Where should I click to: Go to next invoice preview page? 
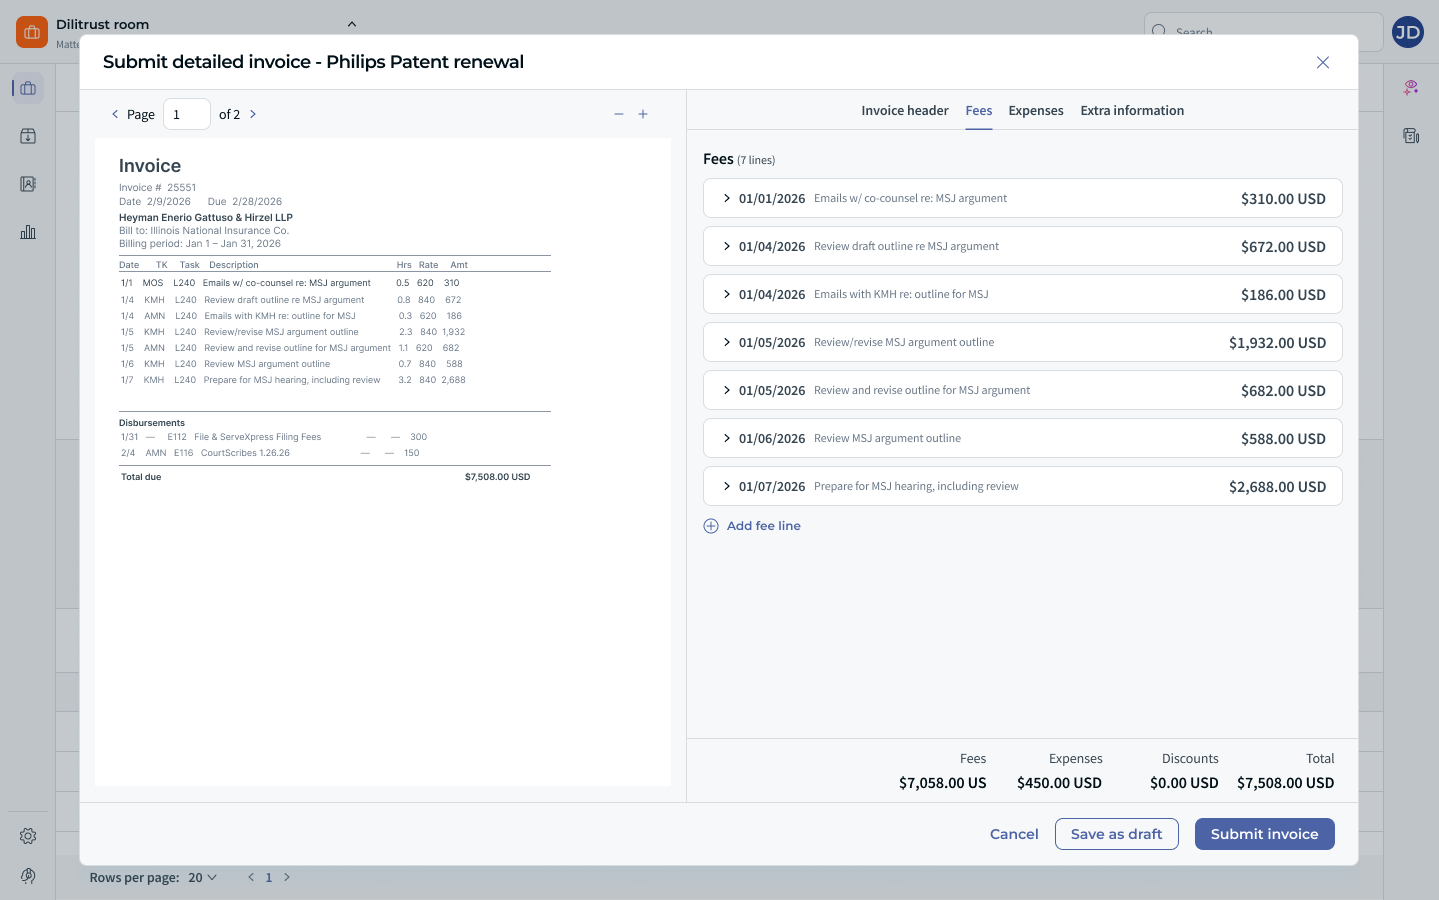pos(253,114)
